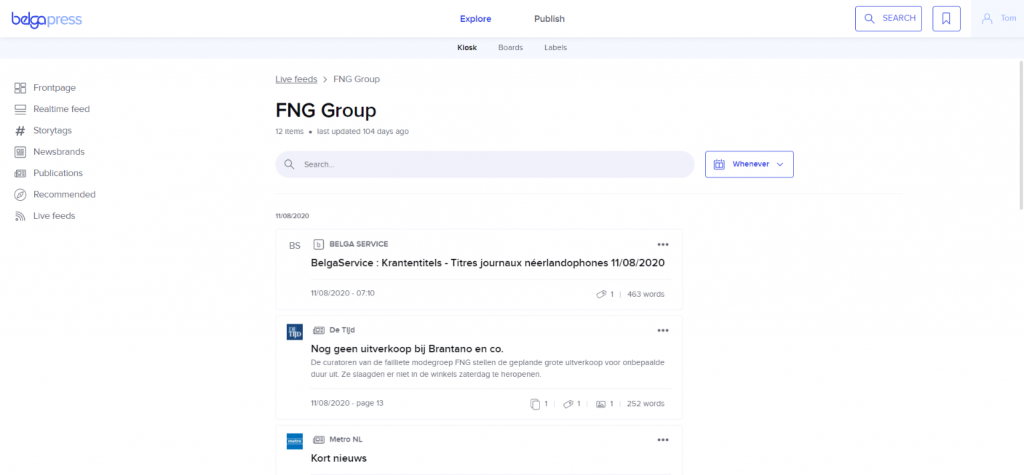Click the Realtime feed sidebar icon
The width and height of the screenshot is (1024, 475).
click(20, 109)
